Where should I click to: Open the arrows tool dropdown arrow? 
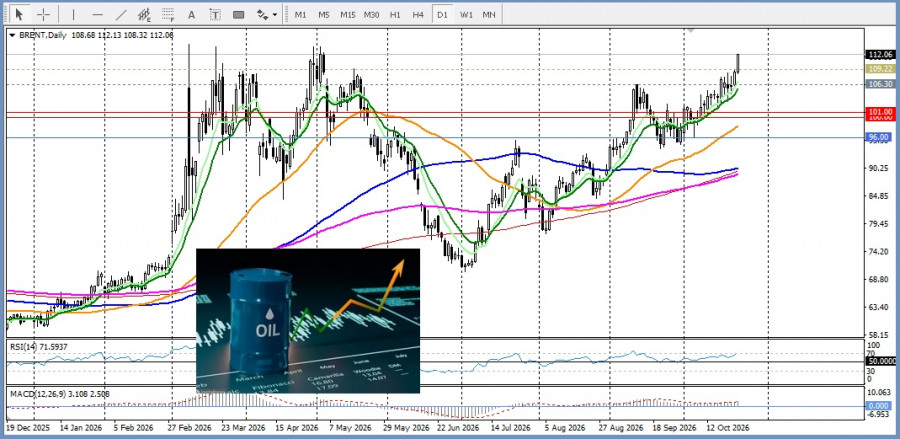point(276,15)
